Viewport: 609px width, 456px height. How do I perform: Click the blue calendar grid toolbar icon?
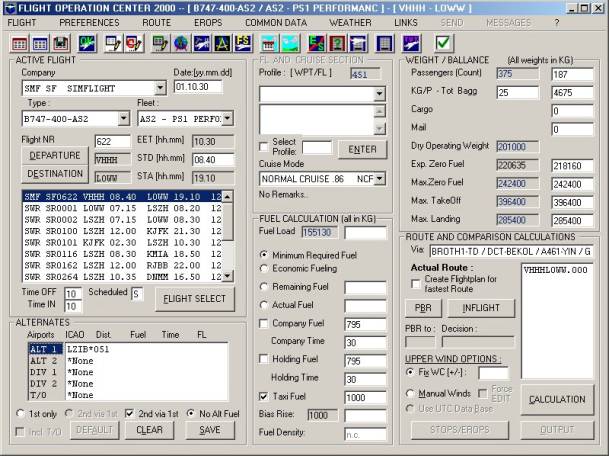pyautogui.click(x=40, y=44)
